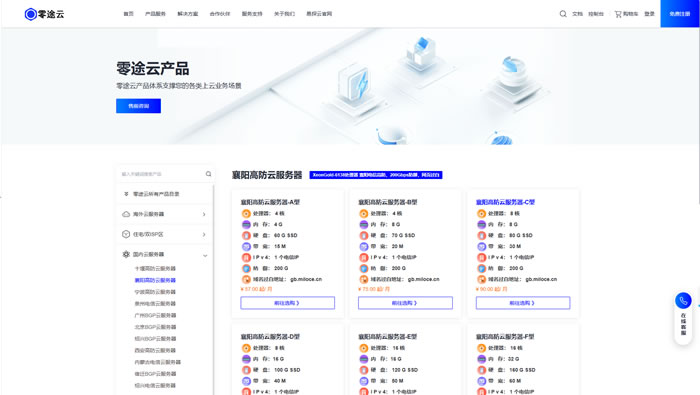This screenshot has width=700, height=395.
Task: Open the 产品服务 menu
Action: [x=155, y=14]
